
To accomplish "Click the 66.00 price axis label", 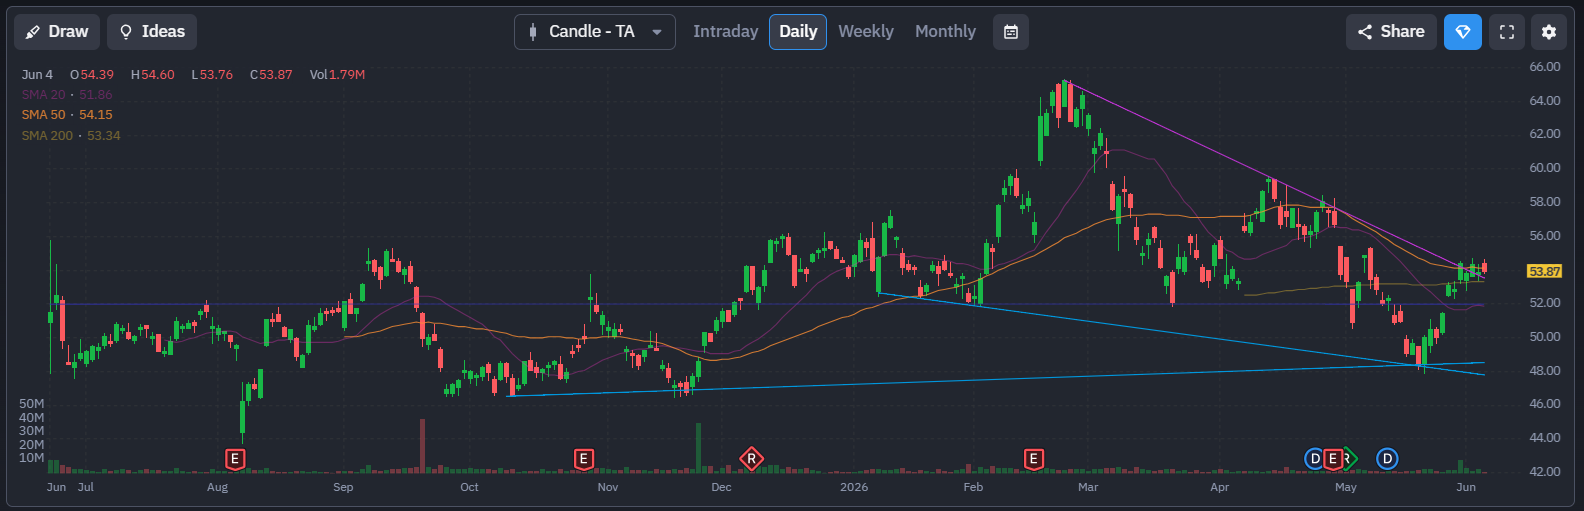I will [1544, 67].
